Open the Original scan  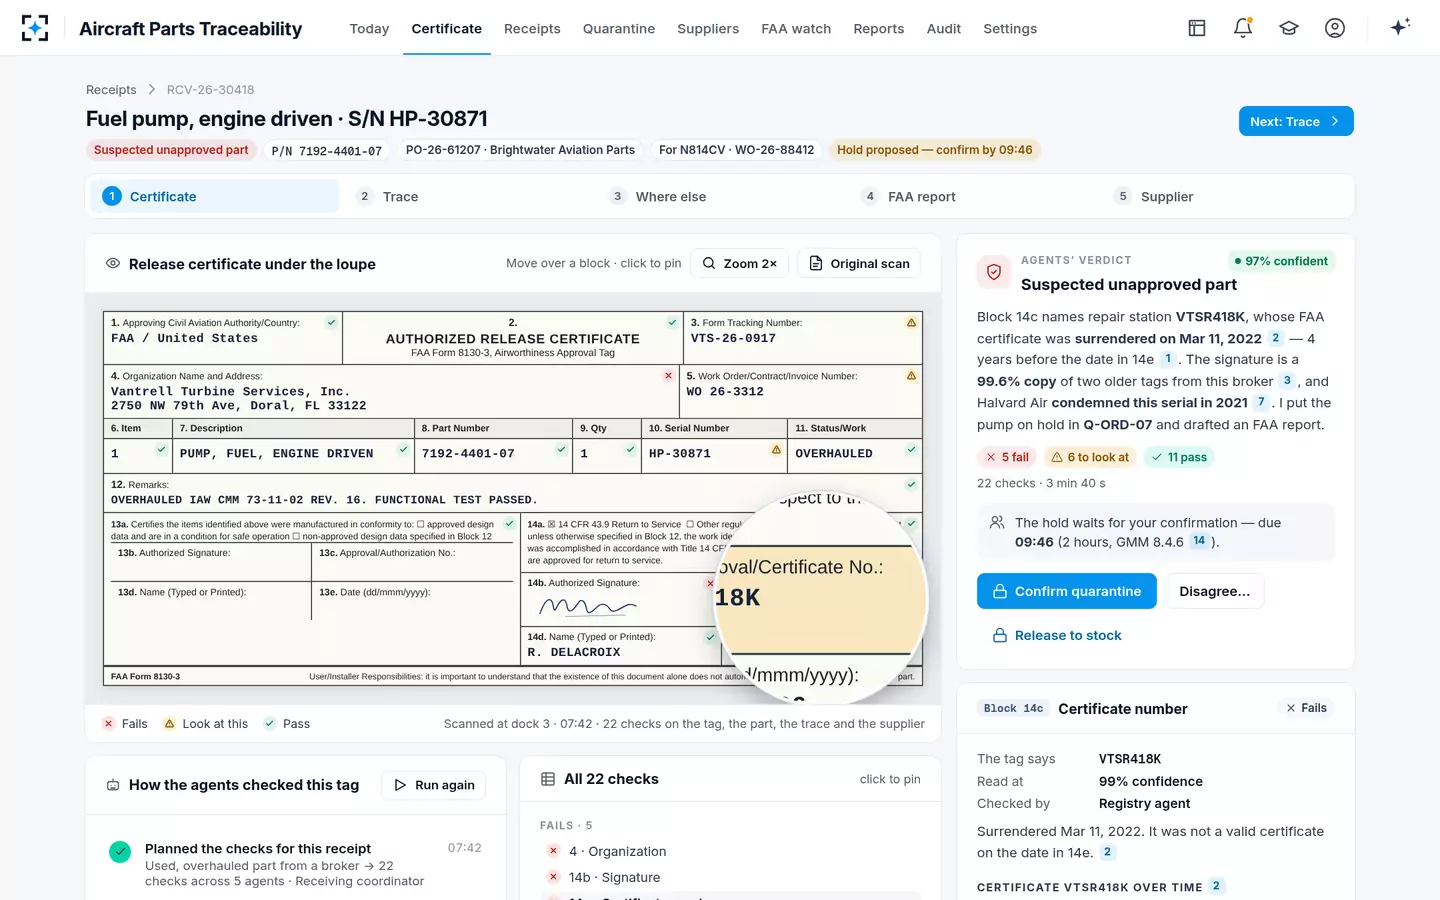tap(859, 264)
